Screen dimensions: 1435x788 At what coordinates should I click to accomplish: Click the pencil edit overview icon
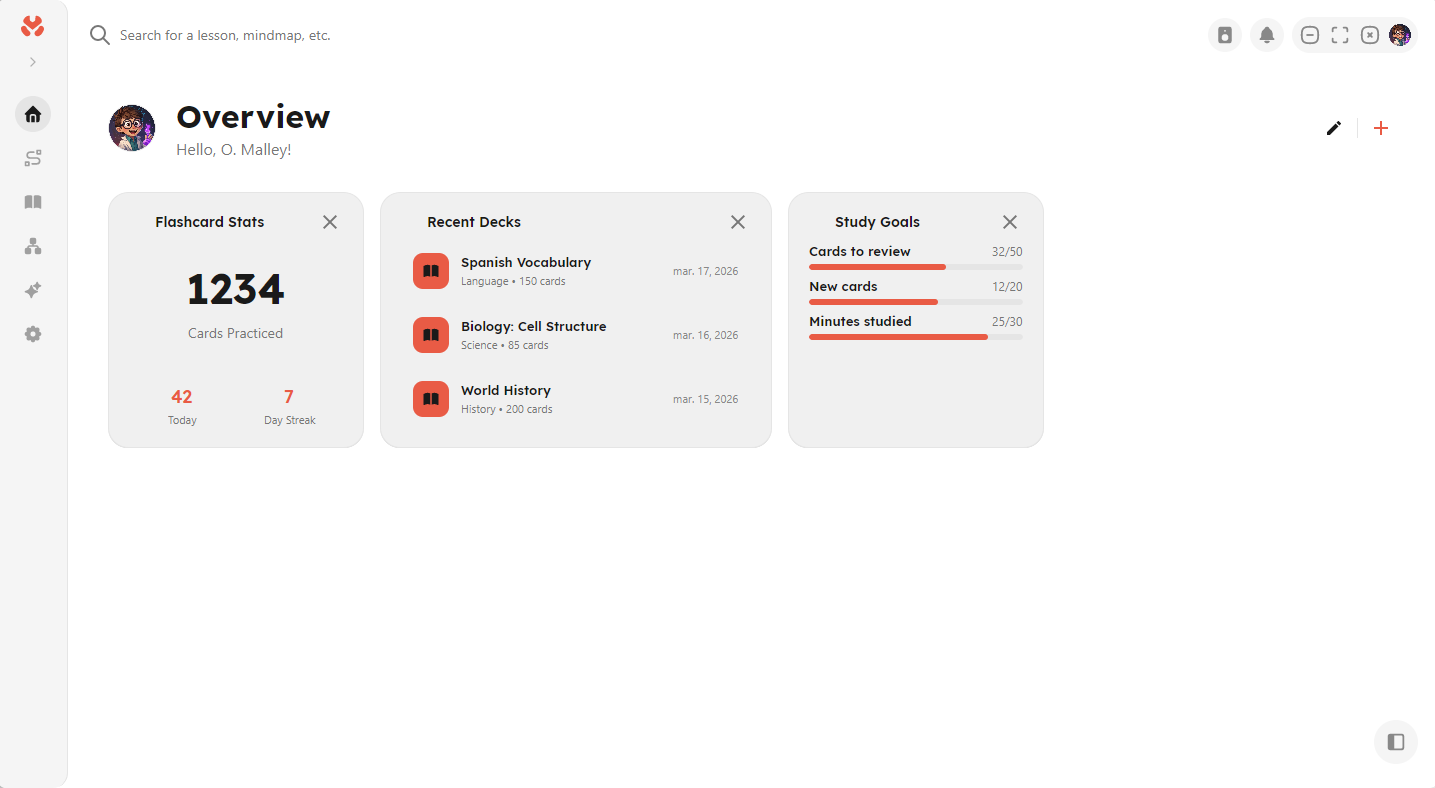coord(1333,128)
